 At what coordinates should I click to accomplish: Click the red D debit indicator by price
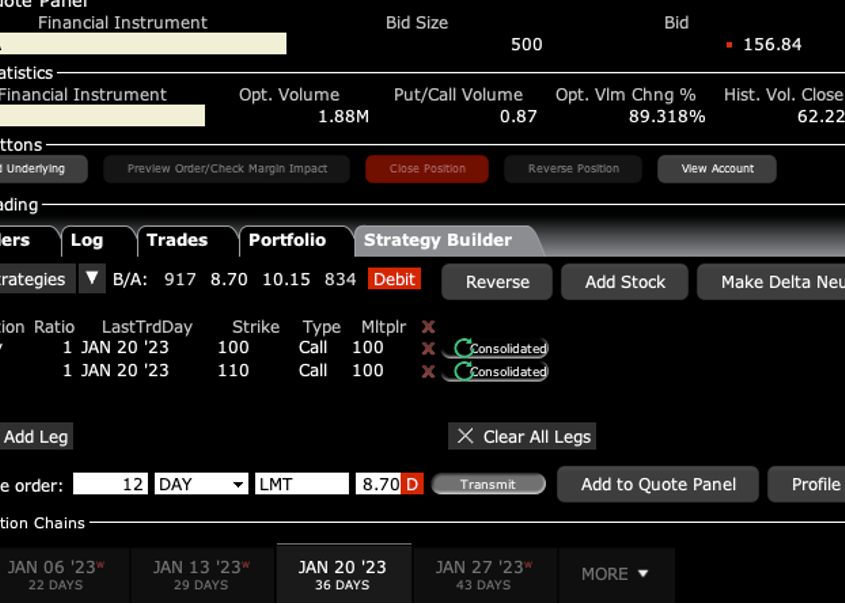point(412,484)
